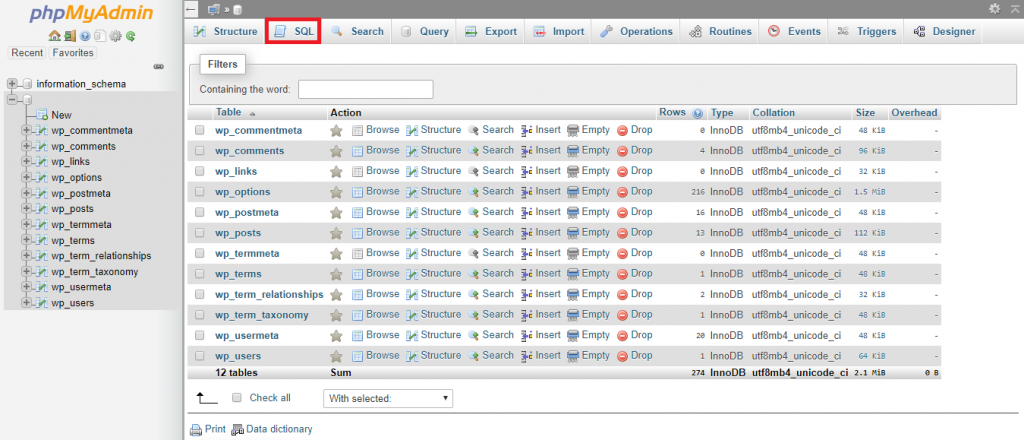Enable the Check all checkbox
Viewport: 1024px width, 440px height.
pyautogui.click(x=237, y=398)
